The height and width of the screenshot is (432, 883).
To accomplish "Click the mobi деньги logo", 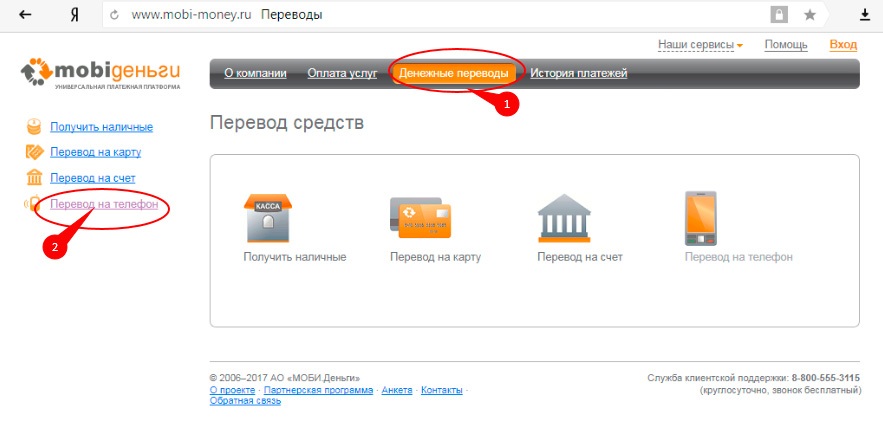I will click(x=100, y=73).
